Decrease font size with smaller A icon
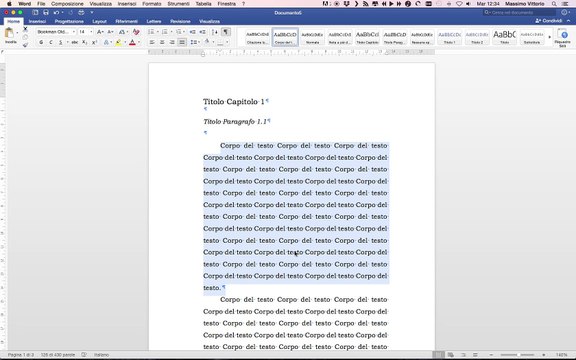 (x=110, y=32)
